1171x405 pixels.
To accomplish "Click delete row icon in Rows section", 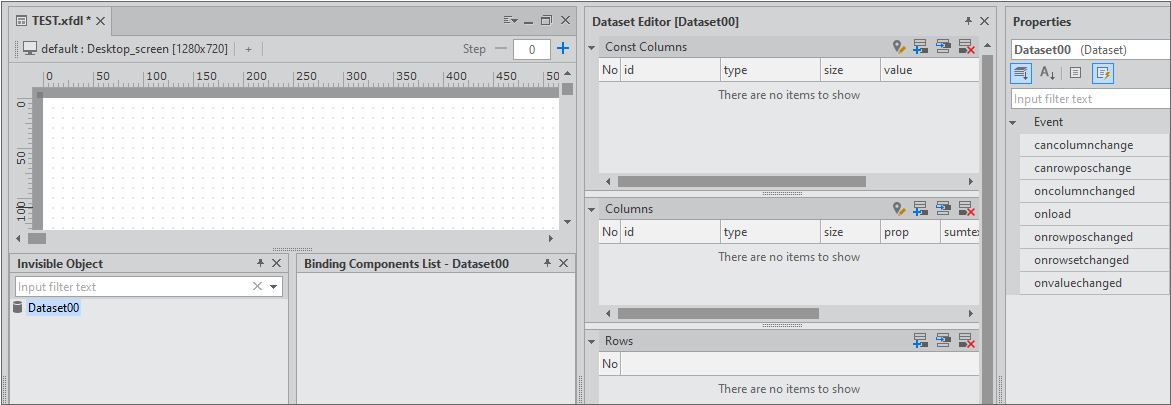I will point(966,341).
